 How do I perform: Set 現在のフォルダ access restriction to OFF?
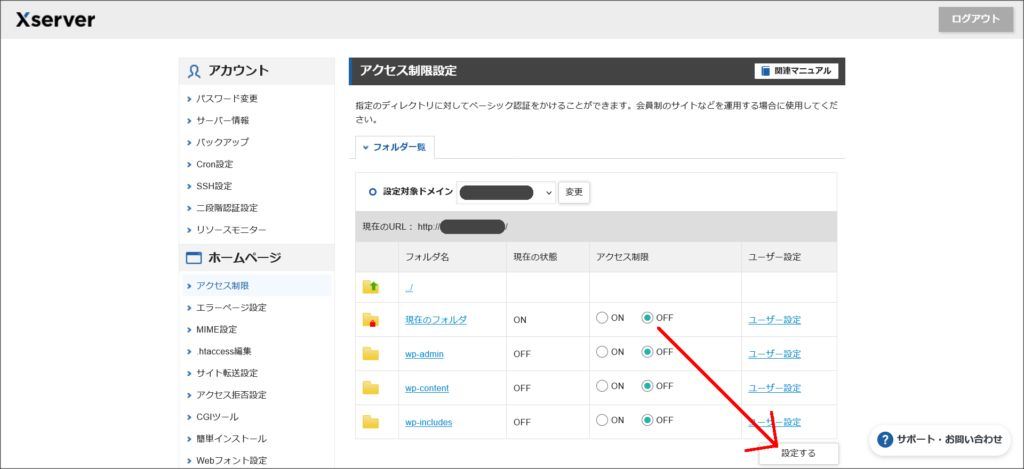tap(648, 317)
